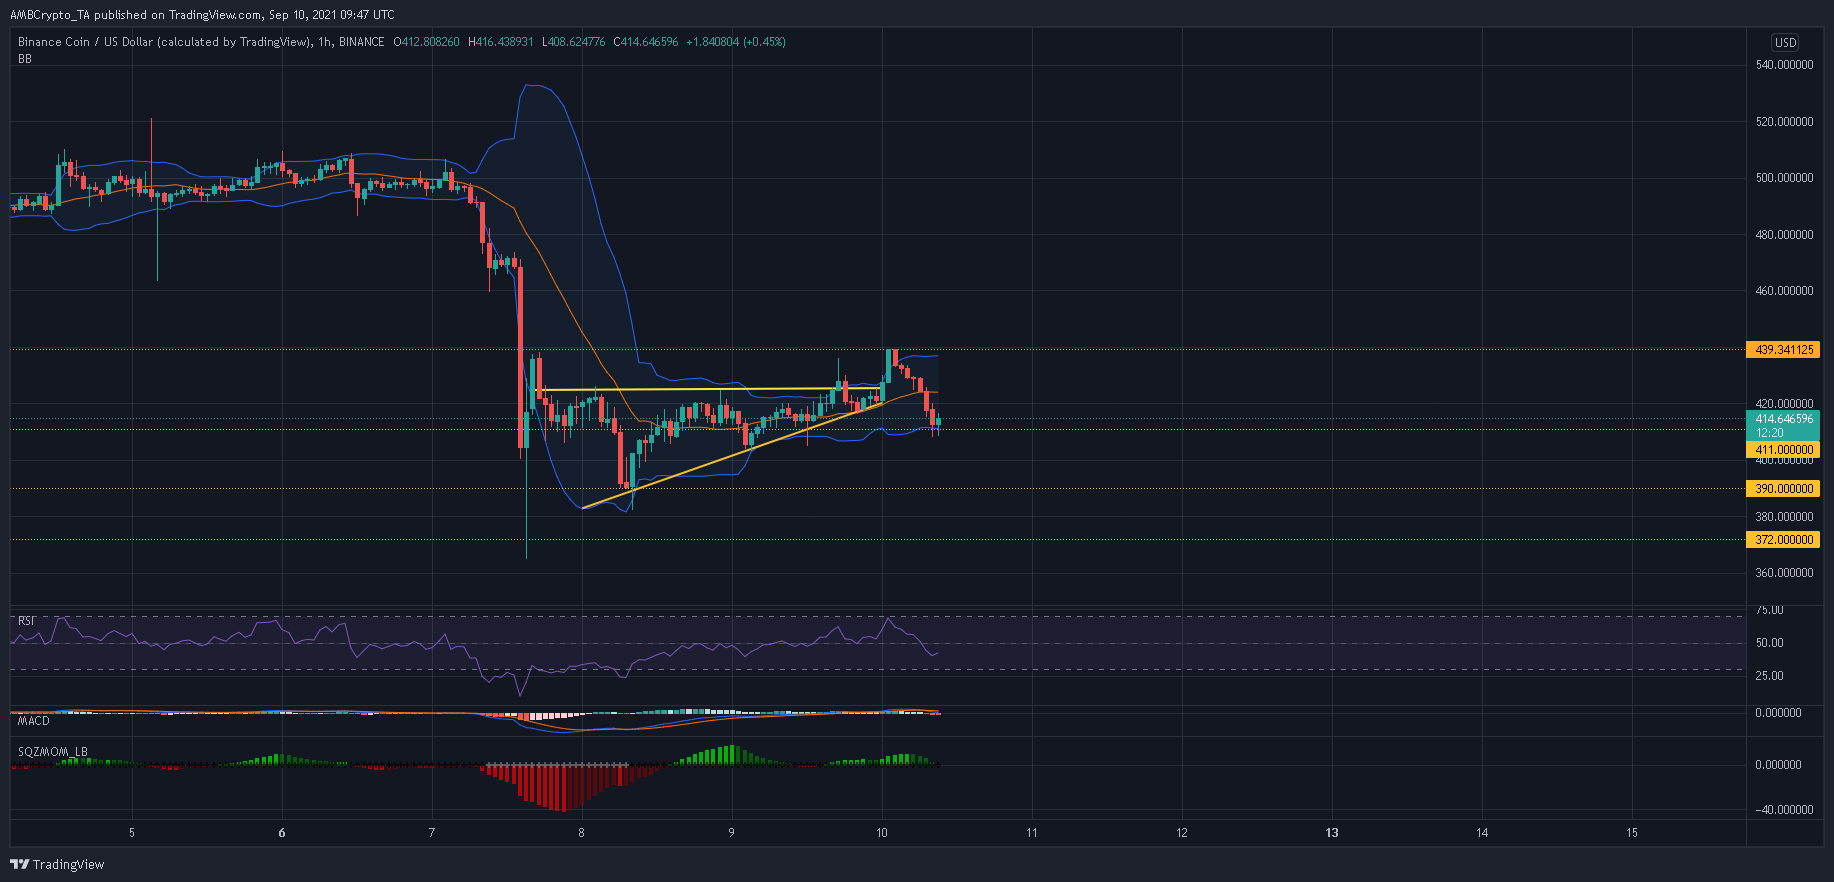Click the published-by header text

[x=202, y=15]
